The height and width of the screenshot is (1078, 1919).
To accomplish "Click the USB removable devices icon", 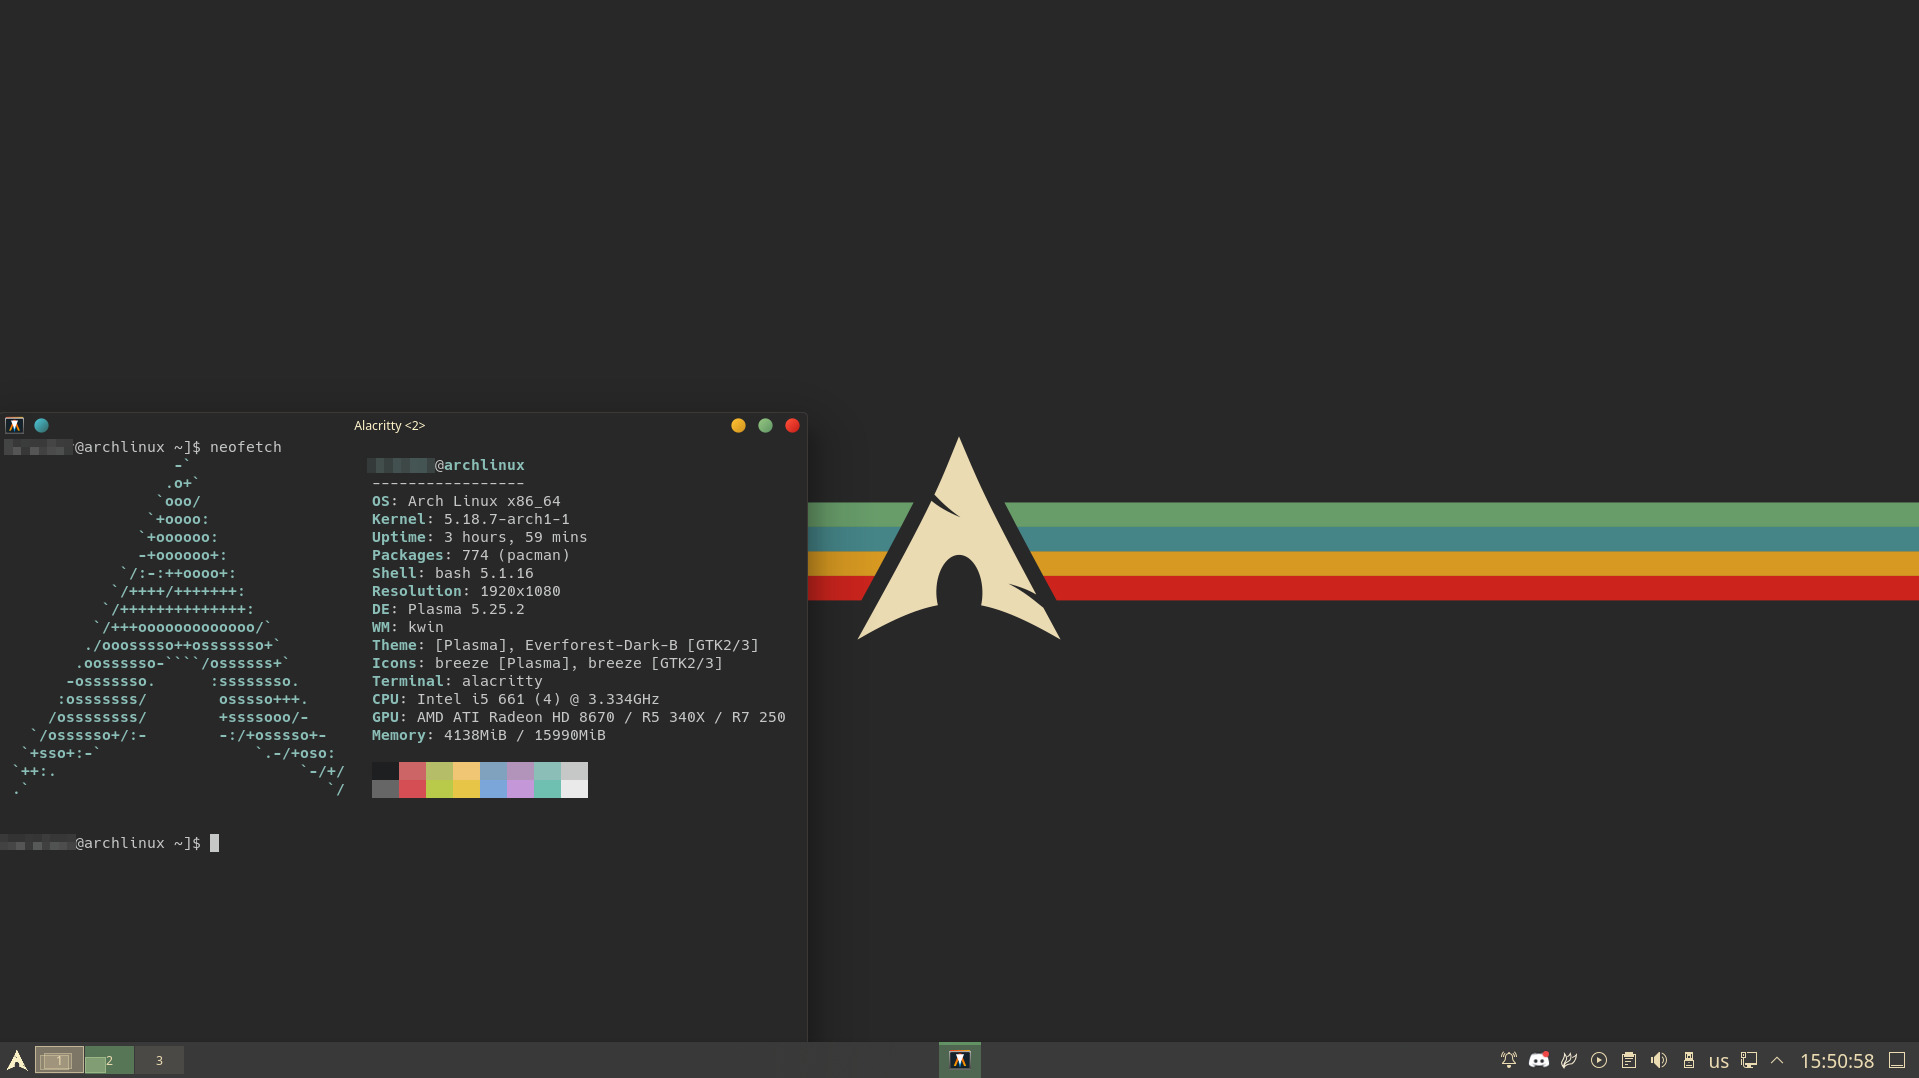I will tap(1689, 1060).
